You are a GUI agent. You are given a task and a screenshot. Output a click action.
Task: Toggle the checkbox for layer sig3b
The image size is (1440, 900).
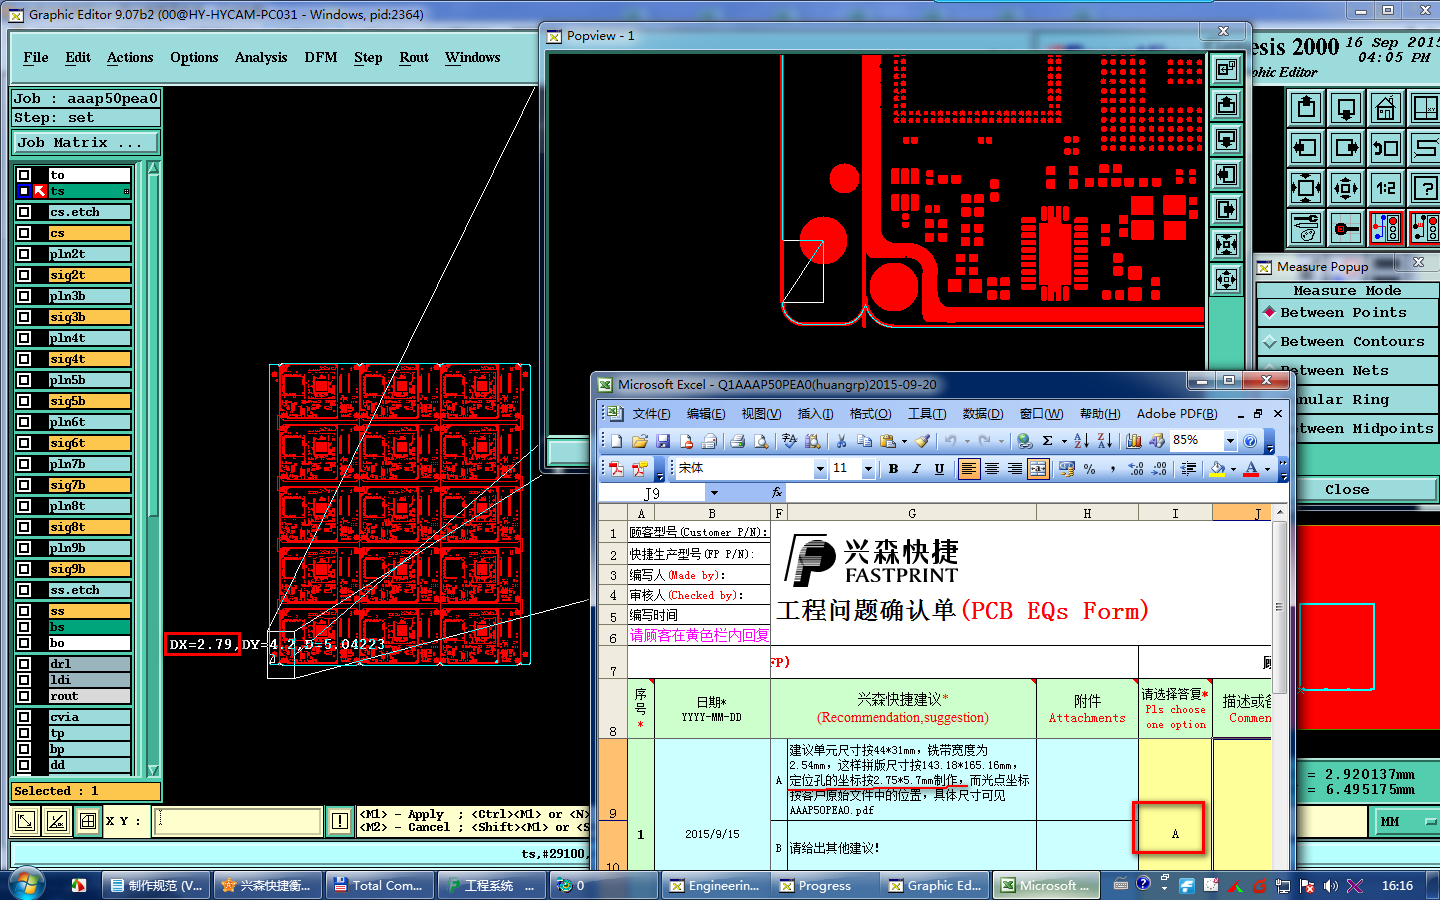[24, 317]
